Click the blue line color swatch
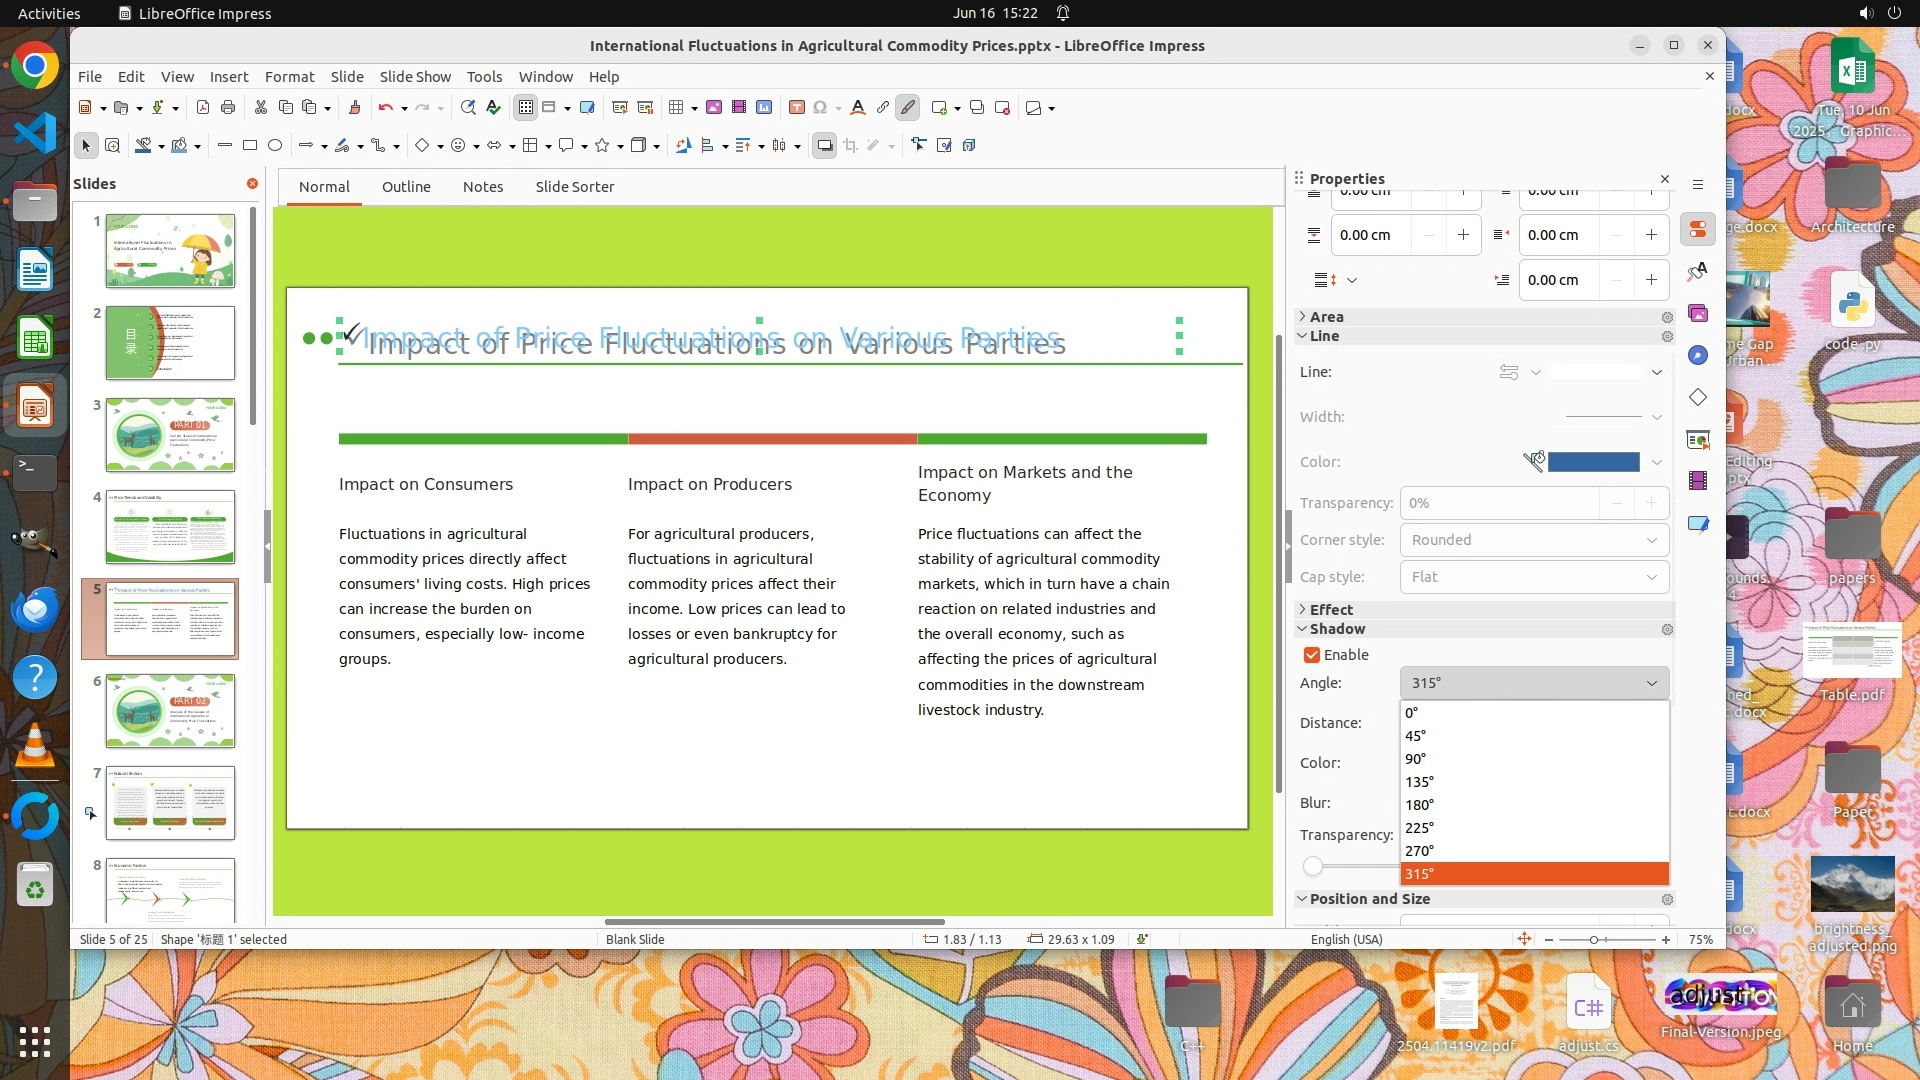 pos(1593,462)
